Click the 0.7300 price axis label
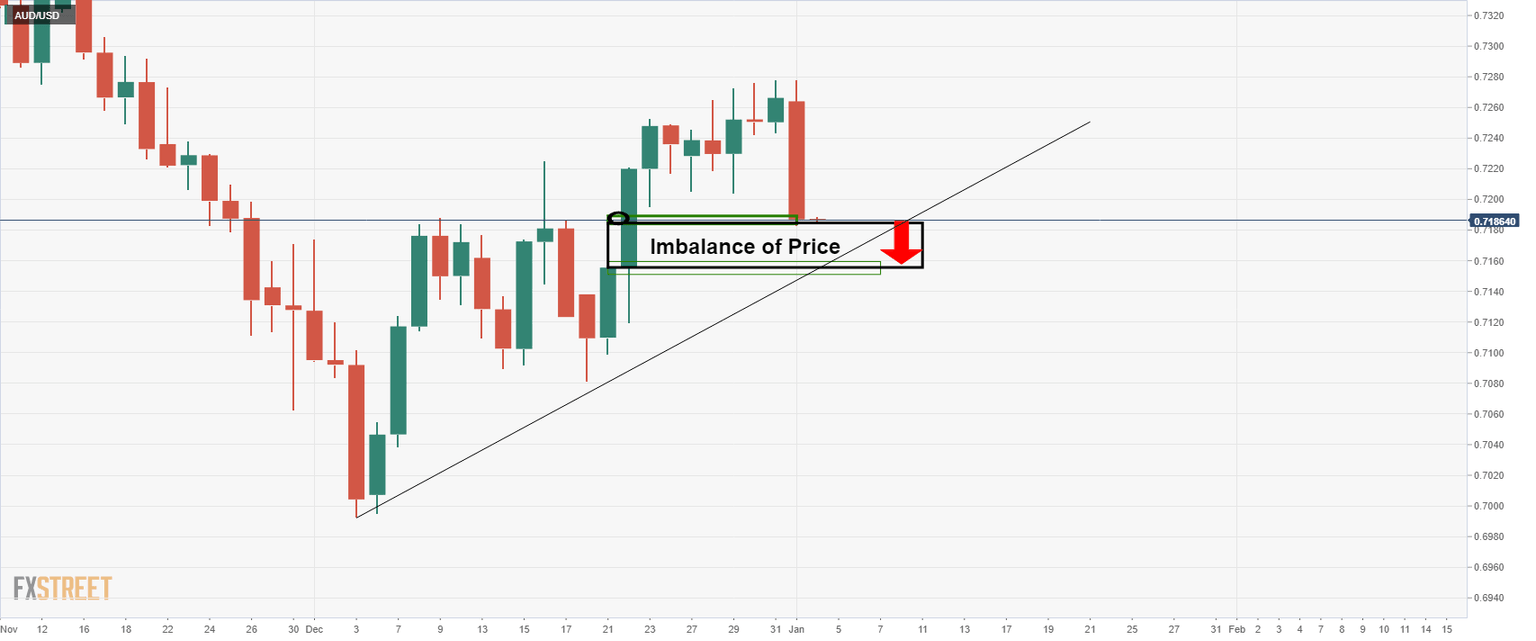The image size is (1536, 641). (x=1490, y=47)
